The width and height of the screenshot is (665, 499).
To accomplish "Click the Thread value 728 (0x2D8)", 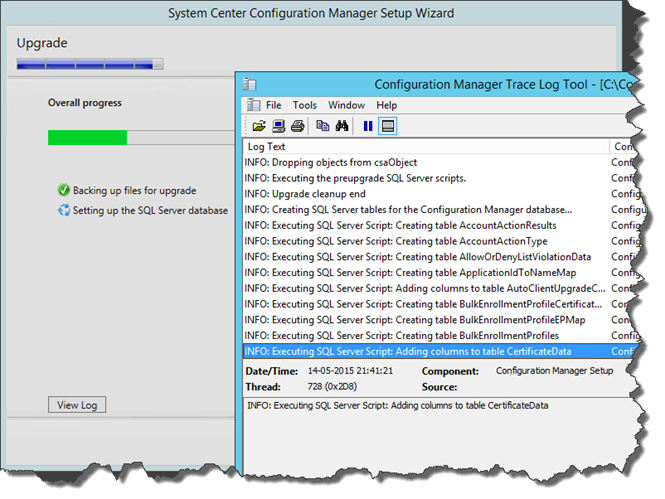I will tap(332, 387).
